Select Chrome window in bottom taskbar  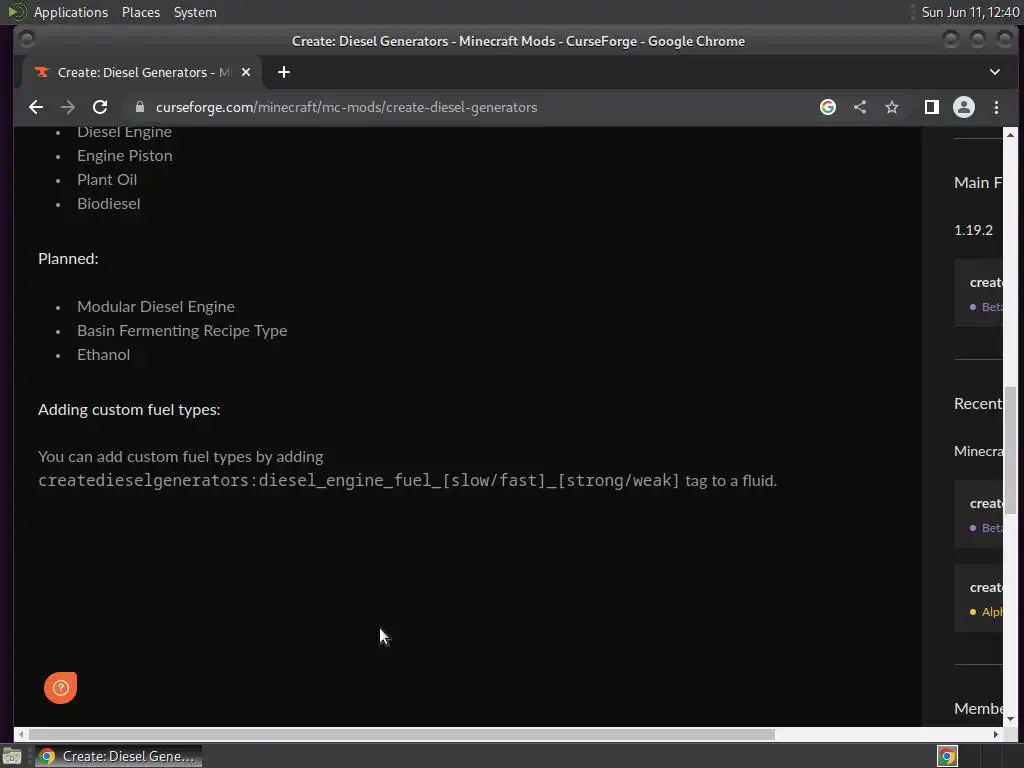click(x=119, y=756)
